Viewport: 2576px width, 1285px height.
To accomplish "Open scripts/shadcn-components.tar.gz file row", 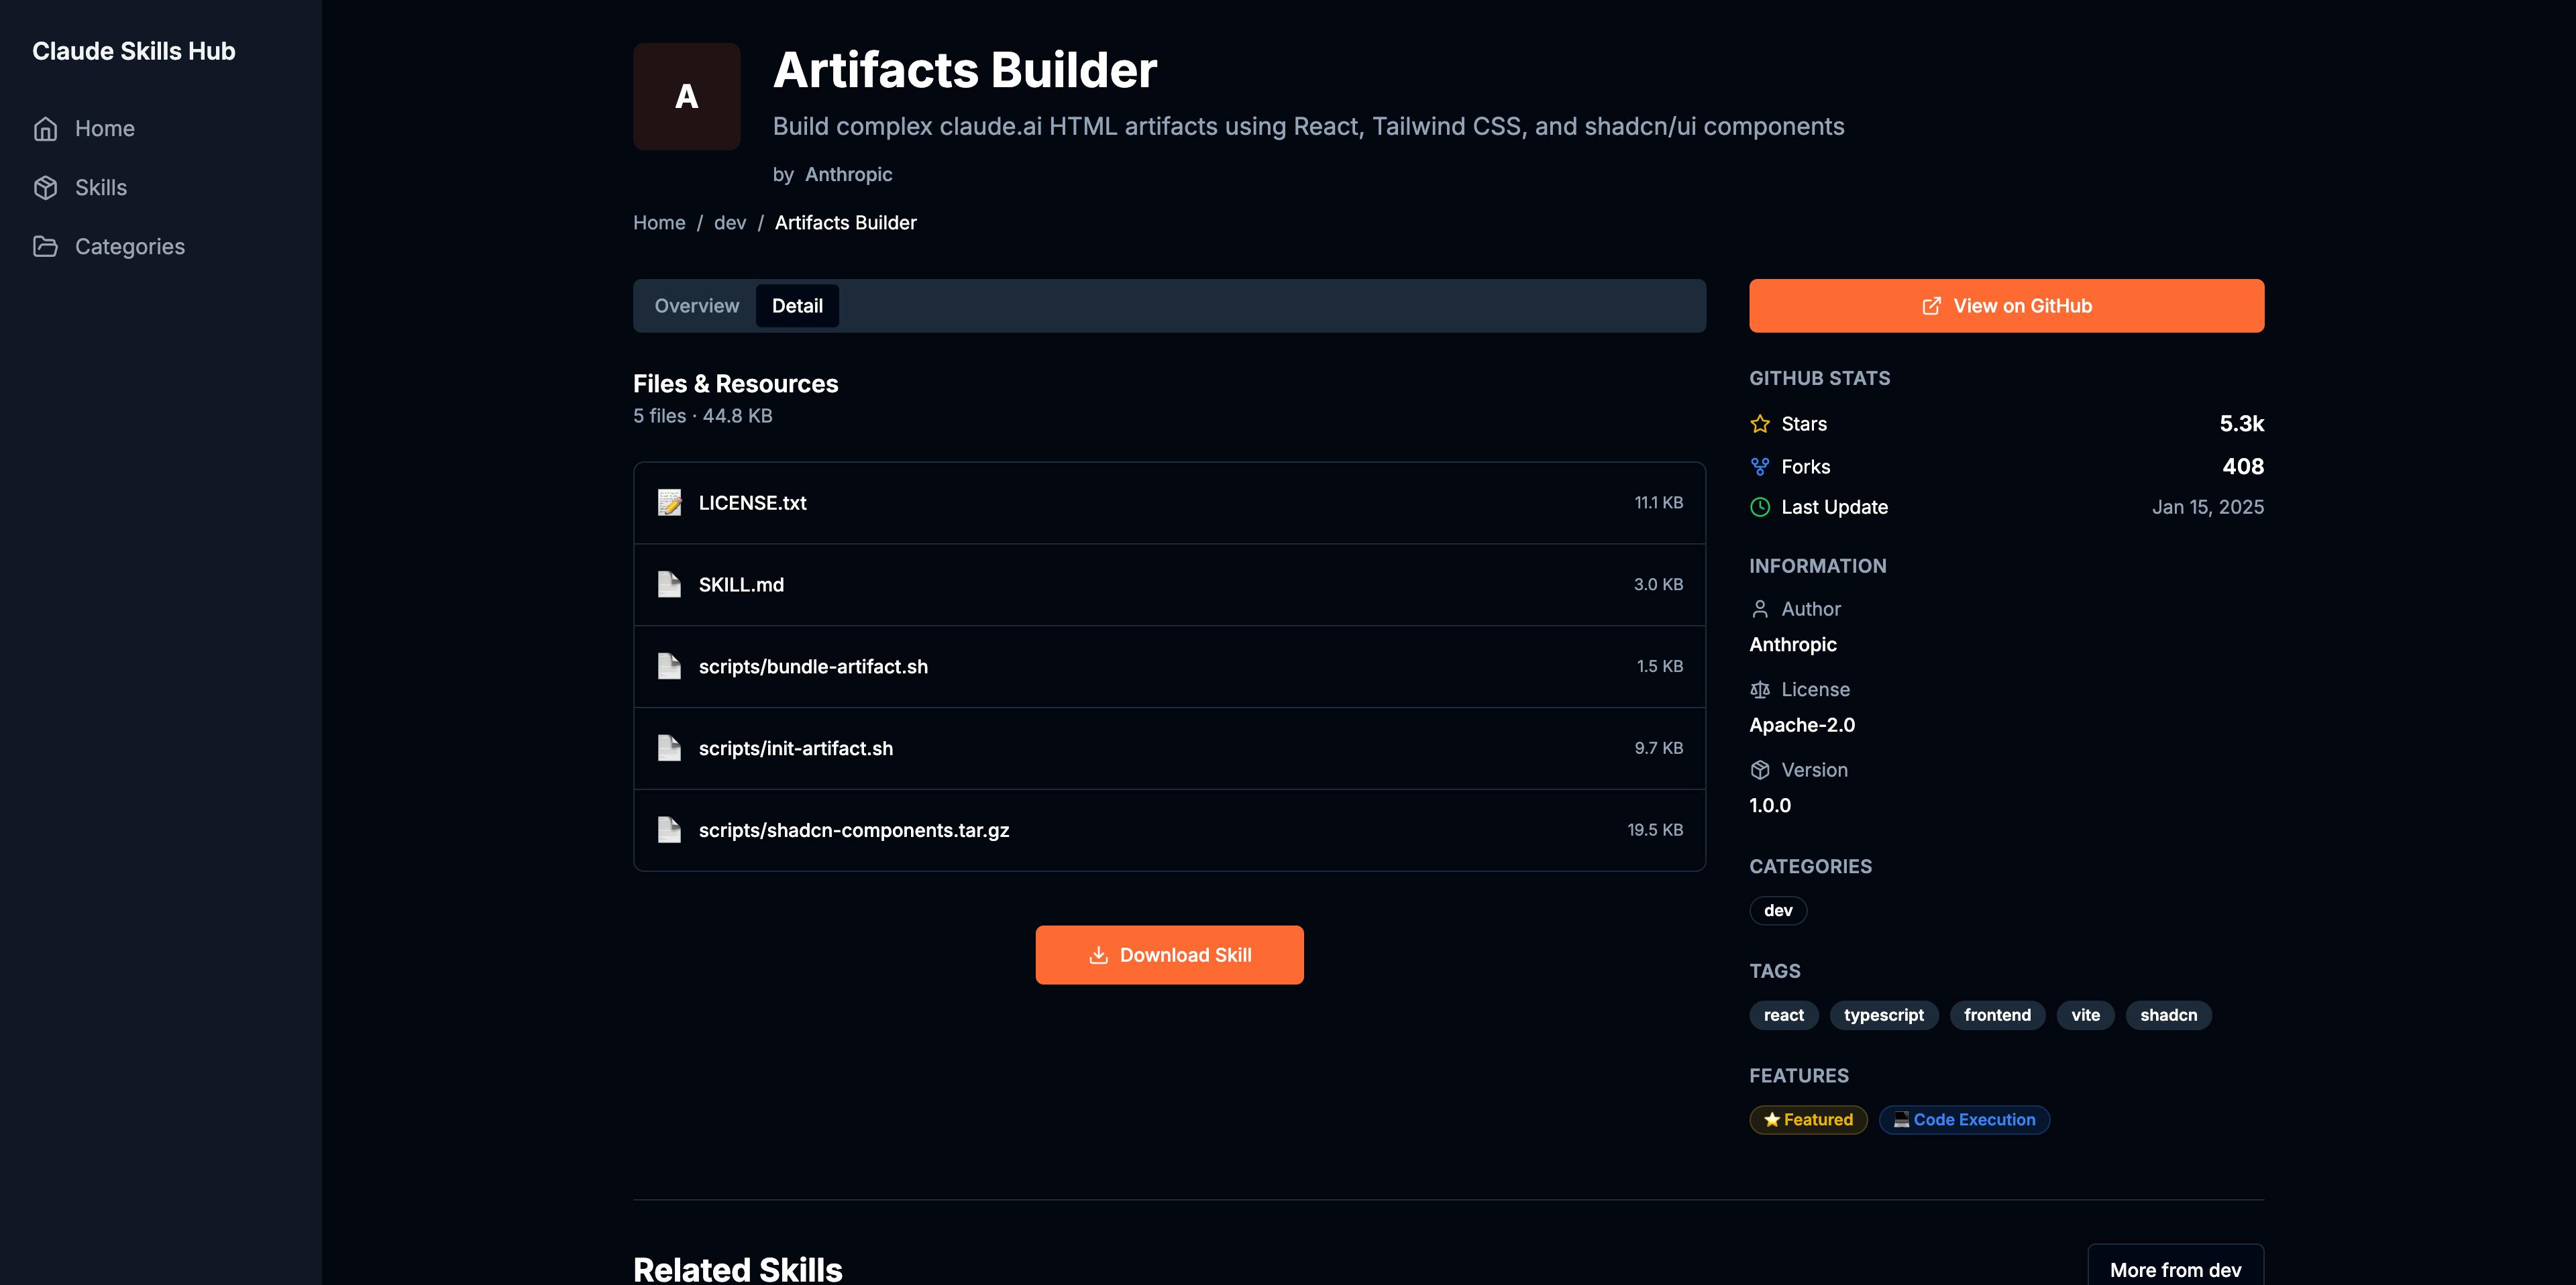I will pos(1169,830).
